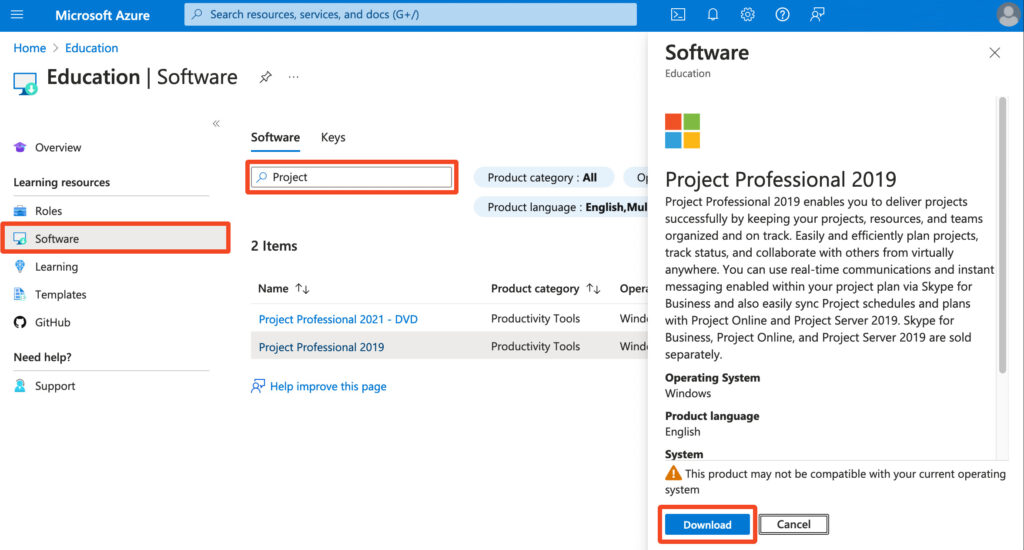The height and width of the screenshot is (550, 1024).
Task: Click the Software panel vertical scrollbar
Action: 1002,235
